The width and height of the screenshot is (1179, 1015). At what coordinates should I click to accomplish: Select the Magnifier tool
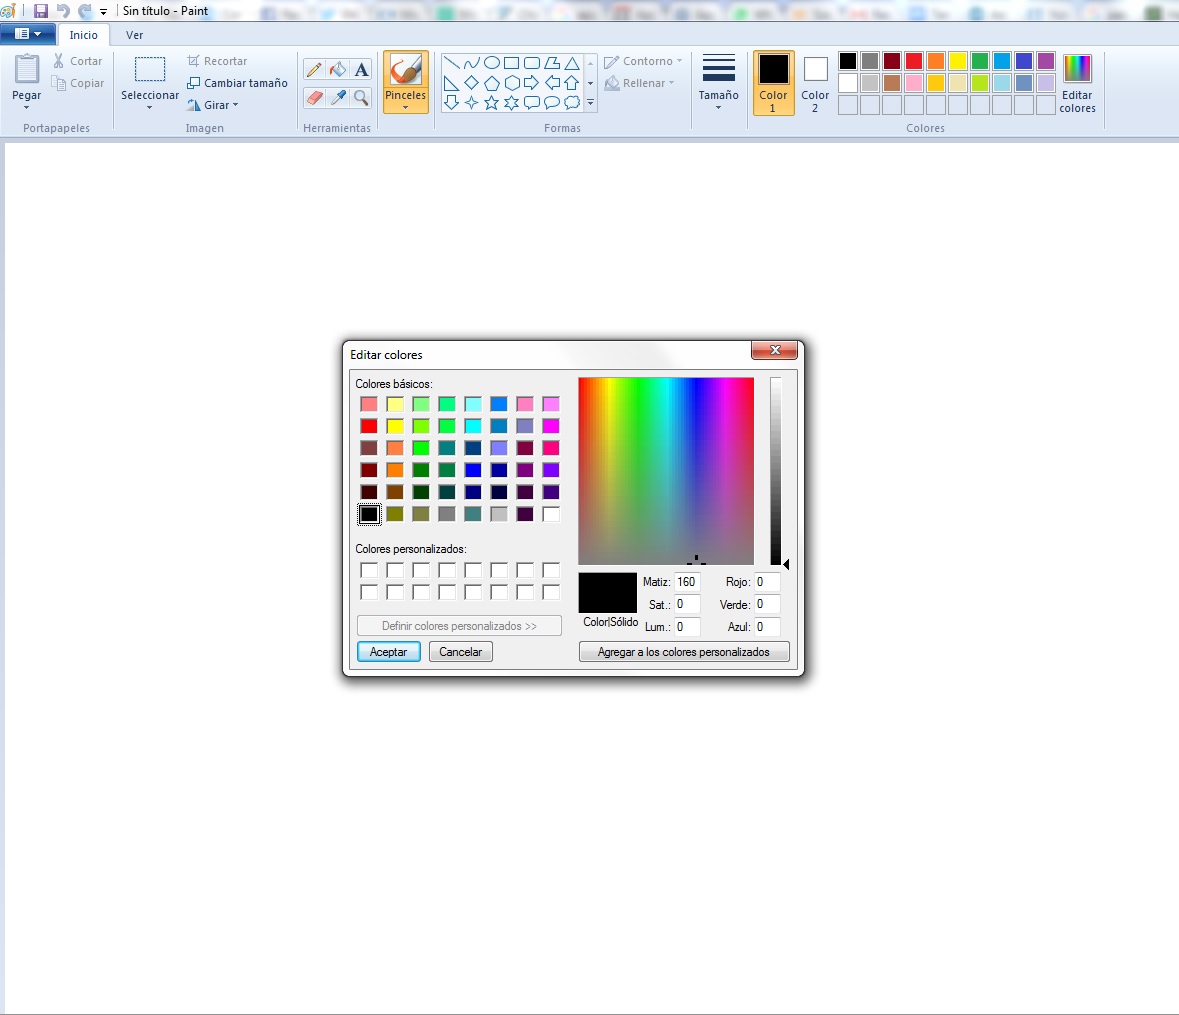coord(362,98)
